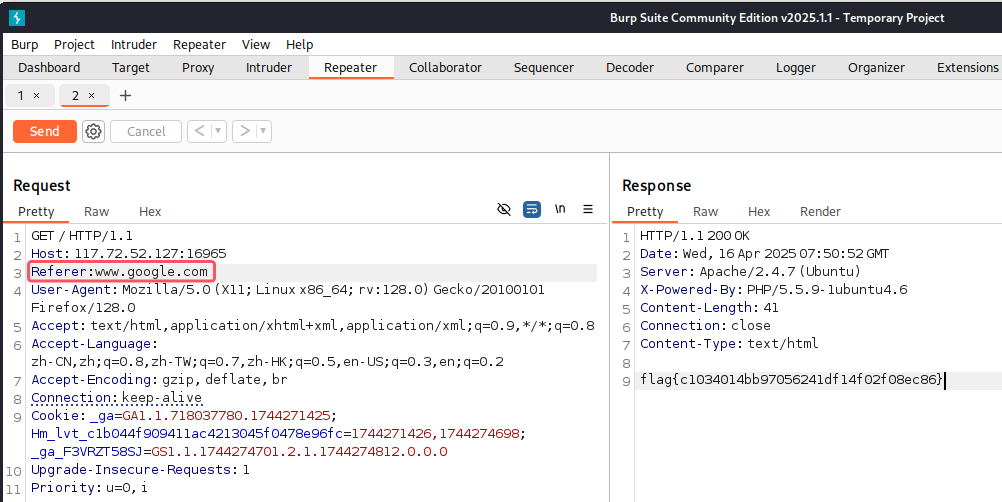Select Repeater sub-tab 2

(x=75, y=96)
